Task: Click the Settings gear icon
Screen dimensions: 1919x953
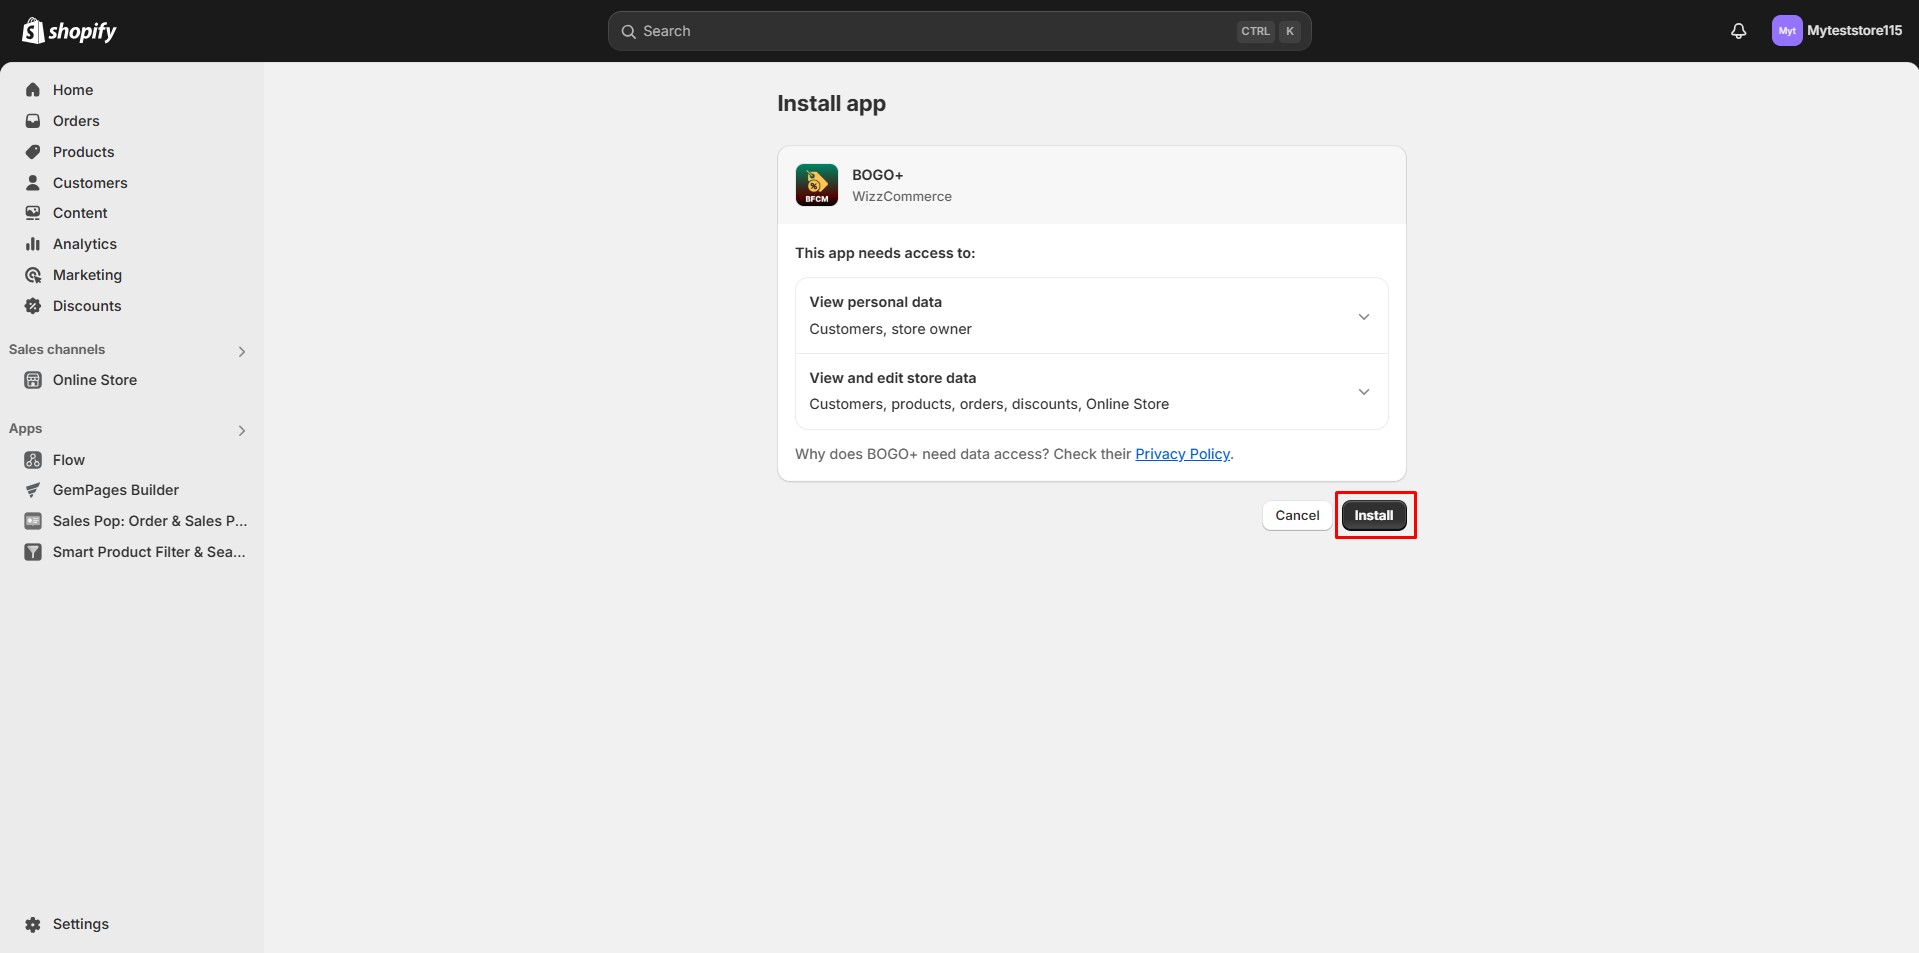Action: 33,924
